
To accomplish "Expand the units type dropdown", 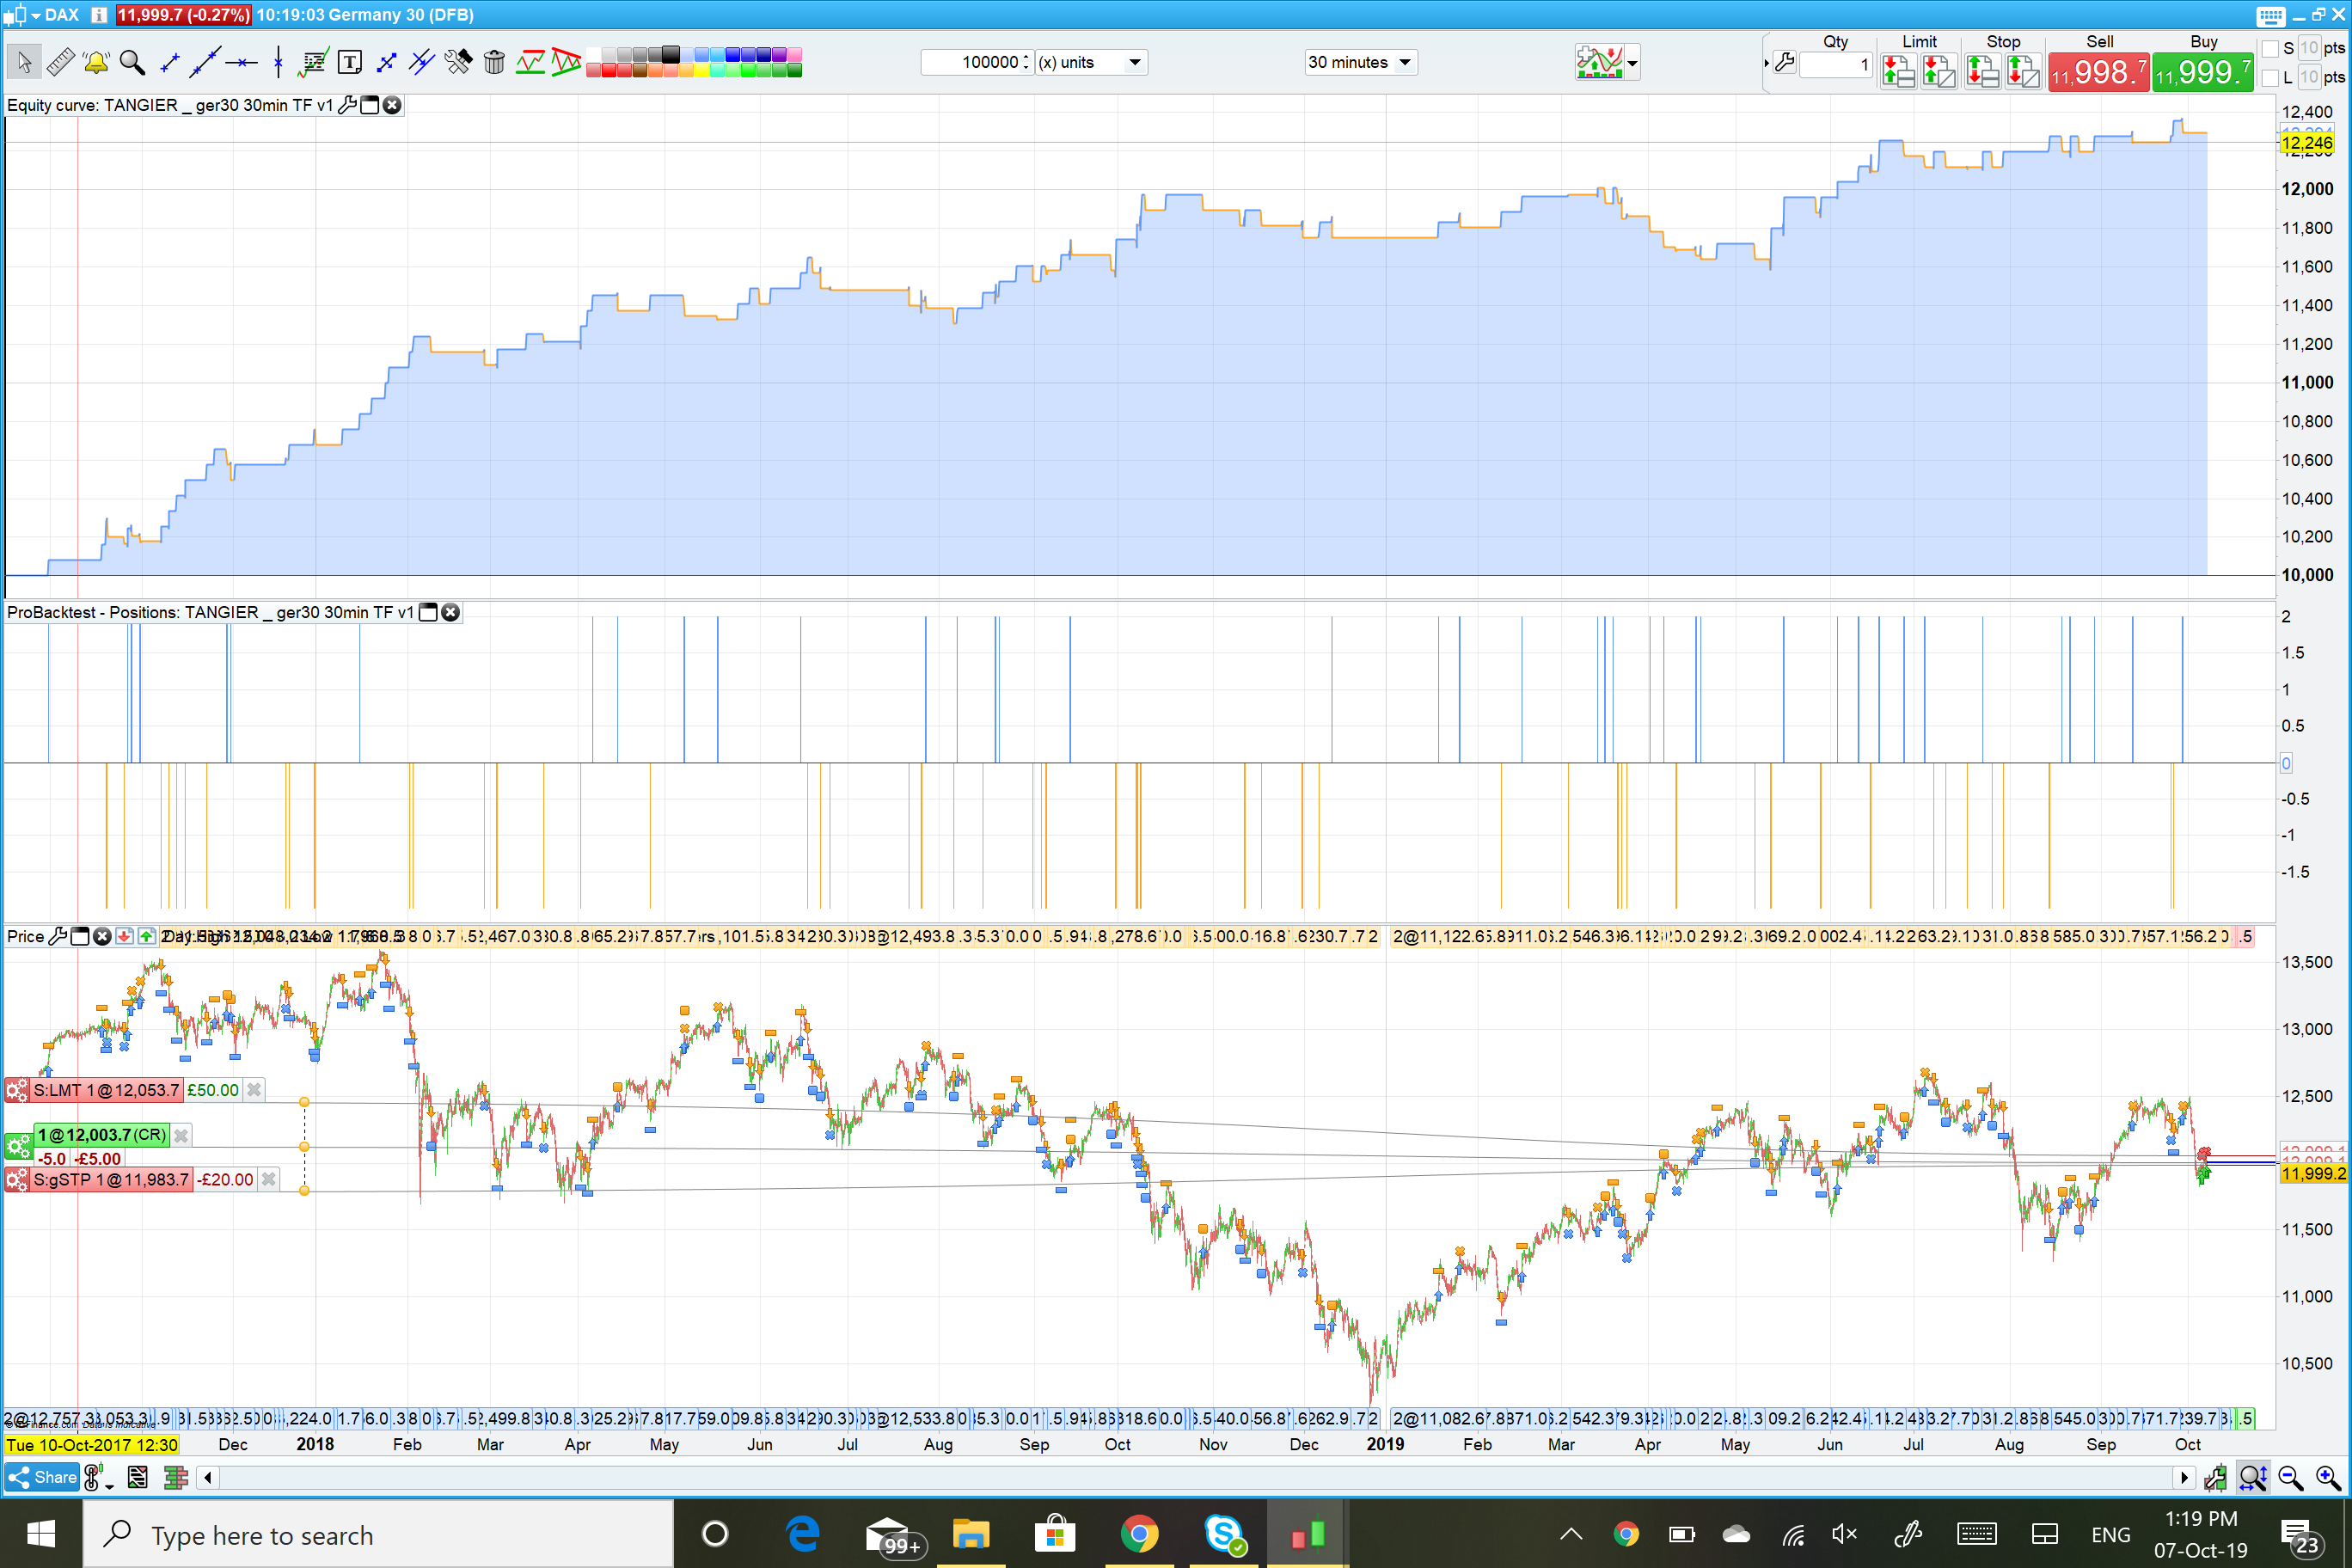I will tap(1135, 62).
